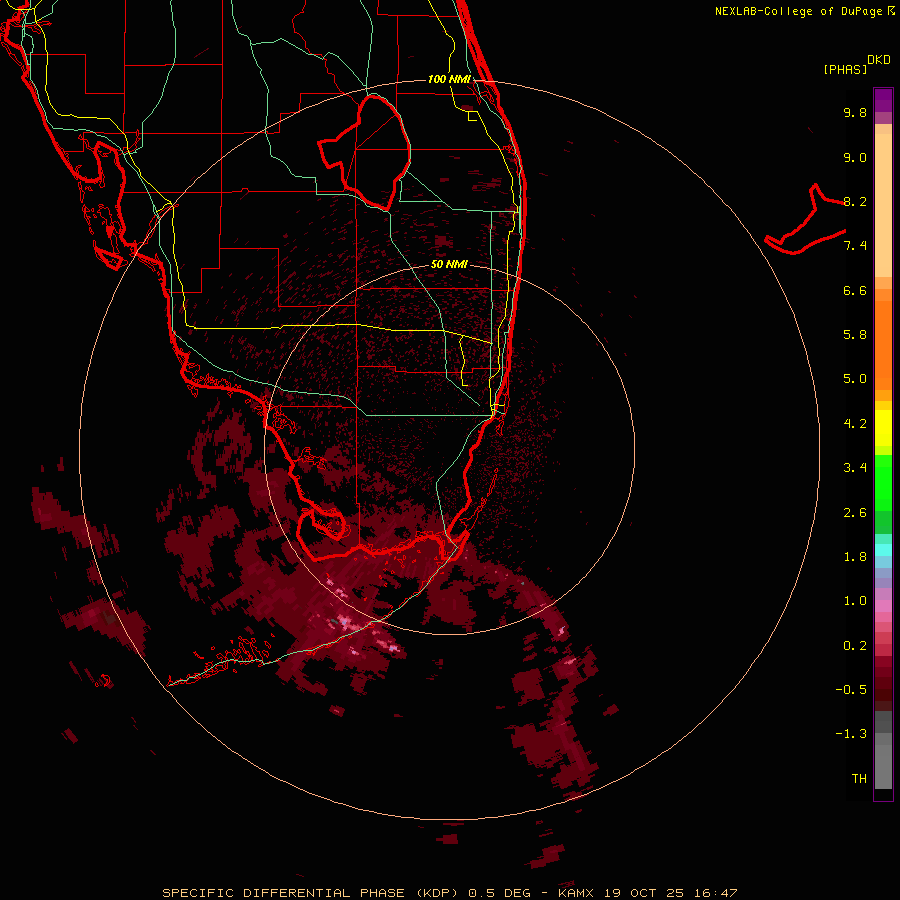This screenshot has width=900, height=900.
Task: Click the 6.6 scale value
Action: (855, 290)
